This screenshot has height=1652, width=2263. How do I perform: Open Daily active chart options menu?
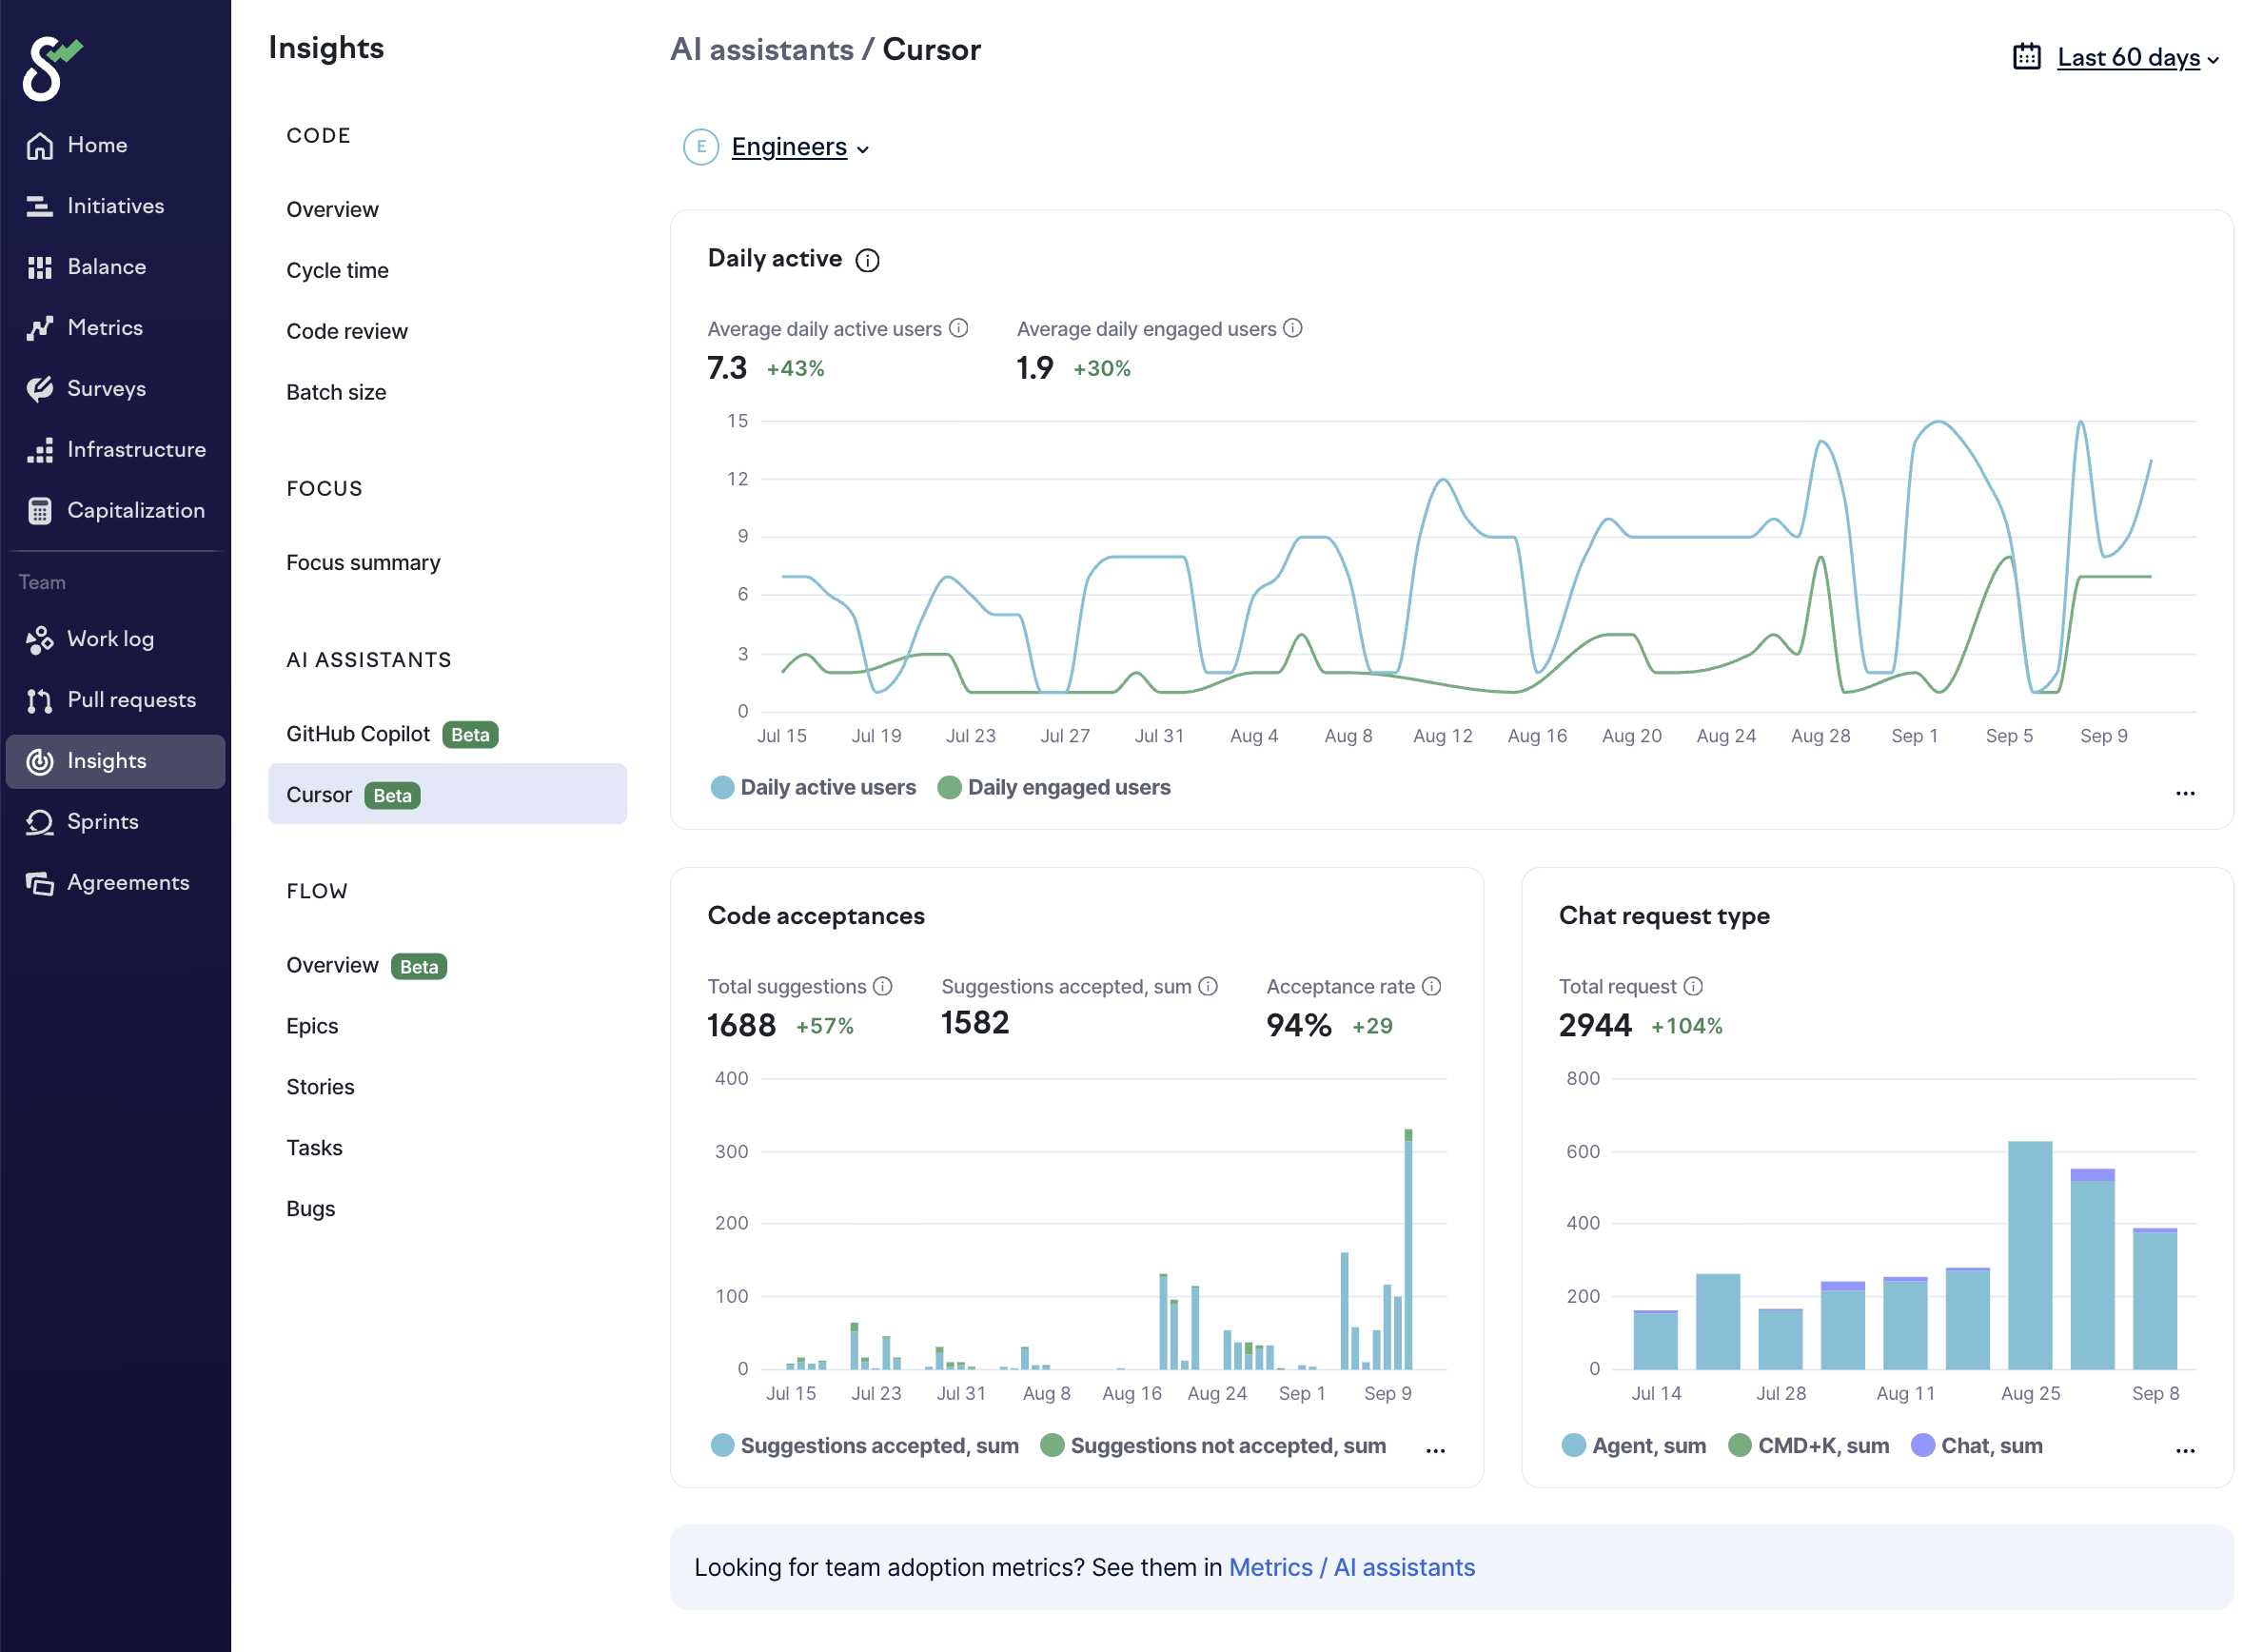click(x=2185, y=794)
